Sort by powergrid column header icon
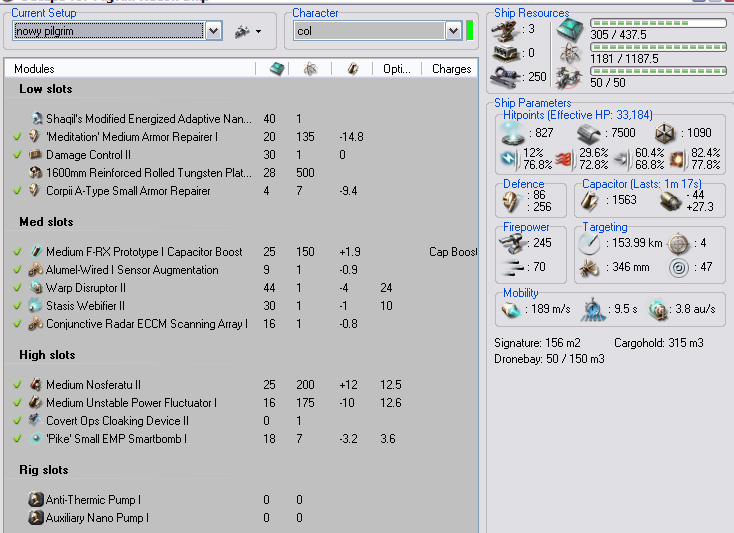This screenshot has height=533, width=734. (x=310, y=69)
